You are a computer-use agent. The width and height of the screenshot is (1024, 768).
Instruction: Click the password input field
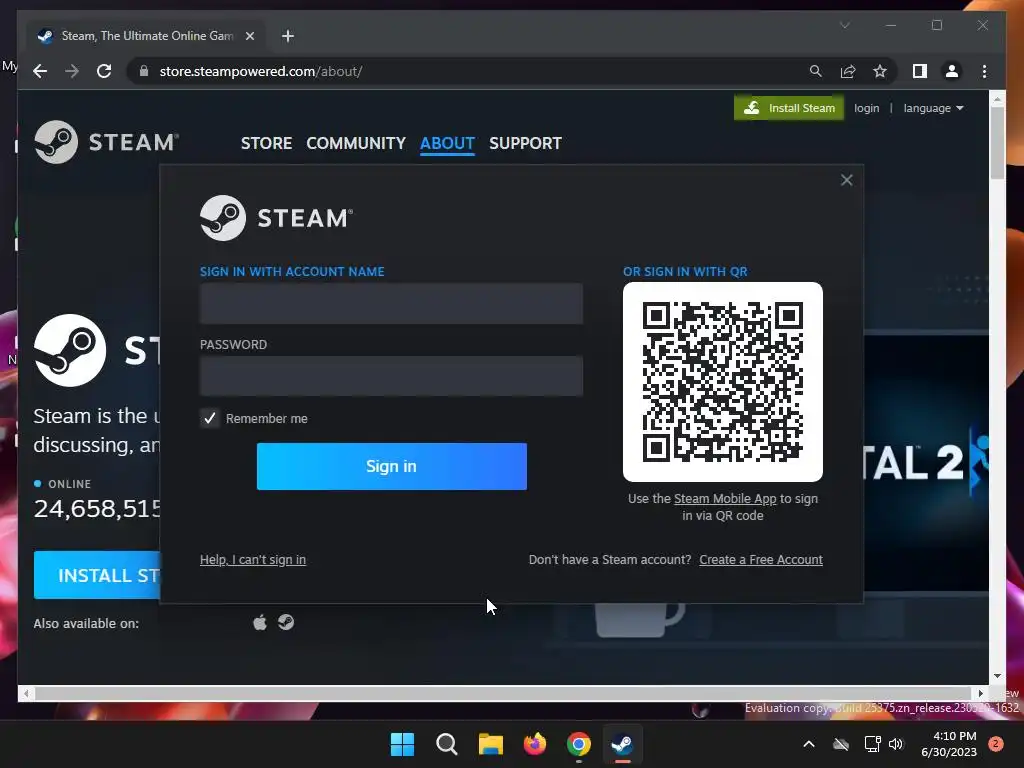tap(391, 376)
